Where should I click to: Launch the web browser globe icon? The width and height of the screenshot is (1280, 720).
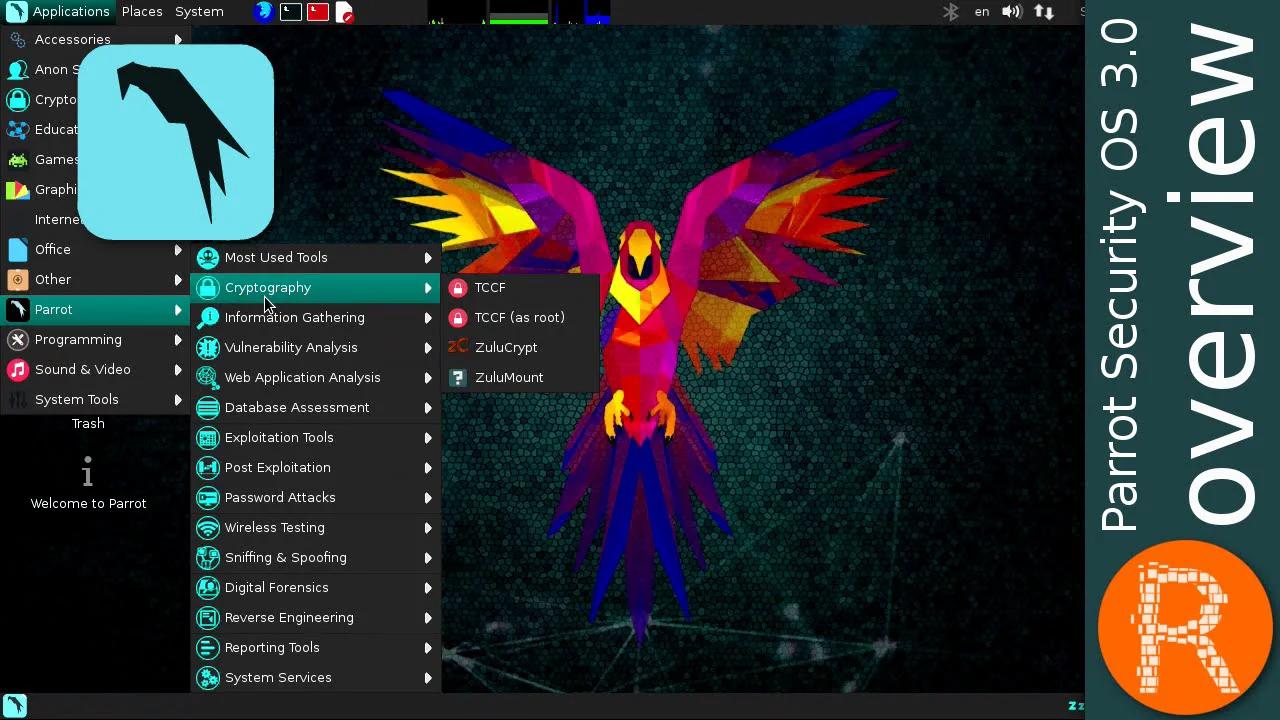point(263,12)
